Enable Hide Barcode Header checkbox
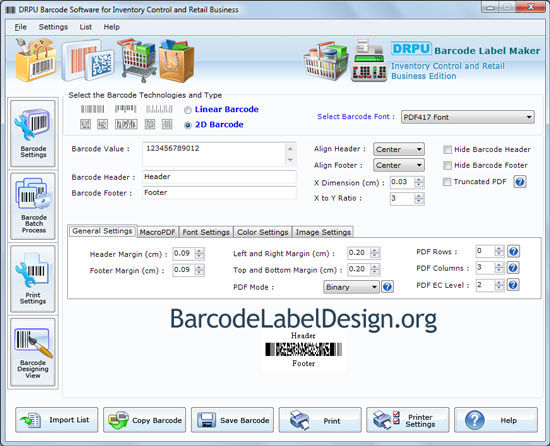 447,150
